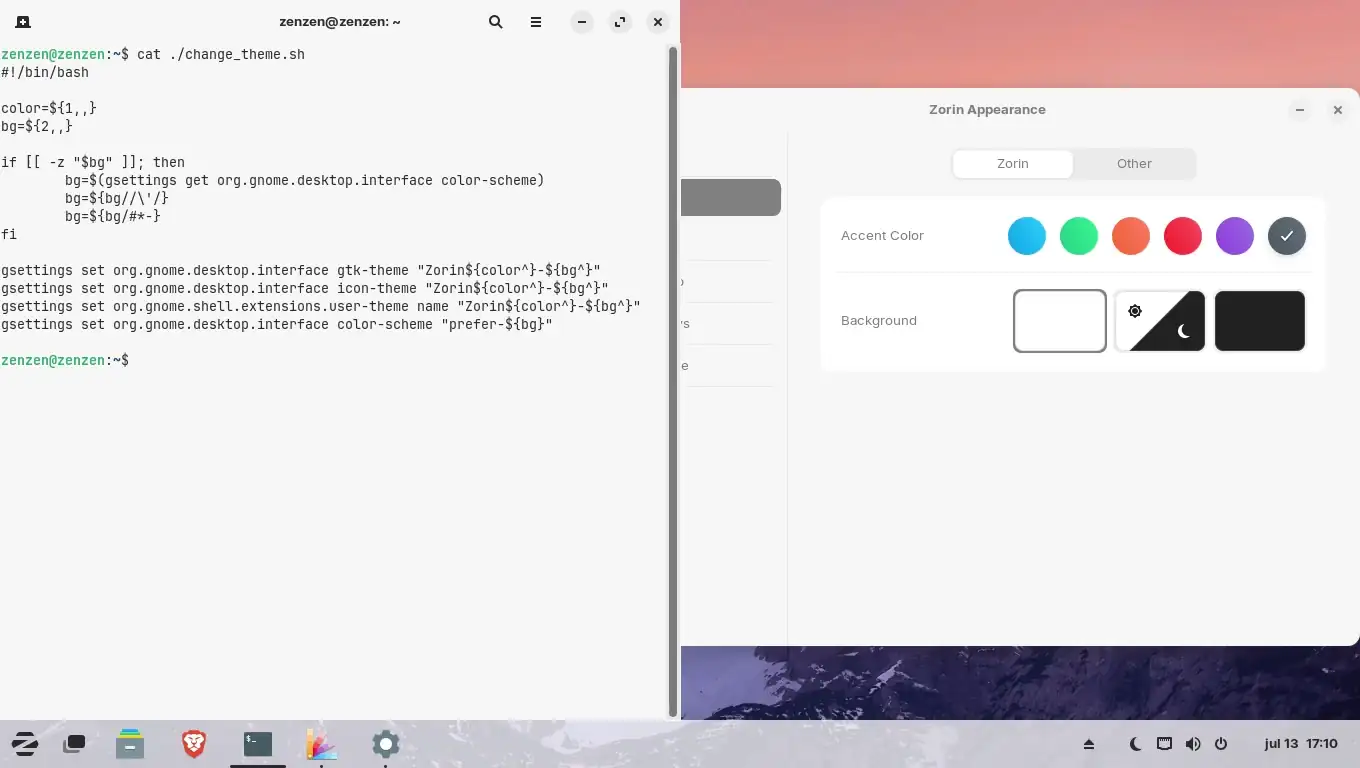Click the terminal vertical scrollbar
Image resolution: width=1360 pixels, height=768 pixels.
click(673, 380)
